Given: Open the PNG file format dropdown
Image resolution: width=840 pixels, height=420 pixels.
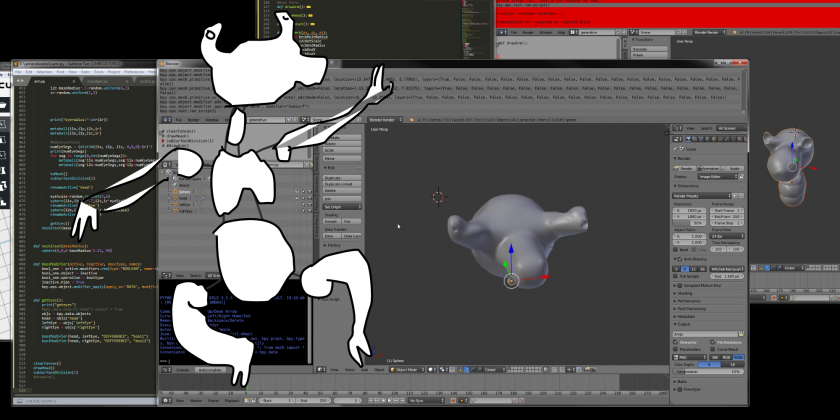Looking at the screenshot, I should pyautogui.click(x=689, y=357).
